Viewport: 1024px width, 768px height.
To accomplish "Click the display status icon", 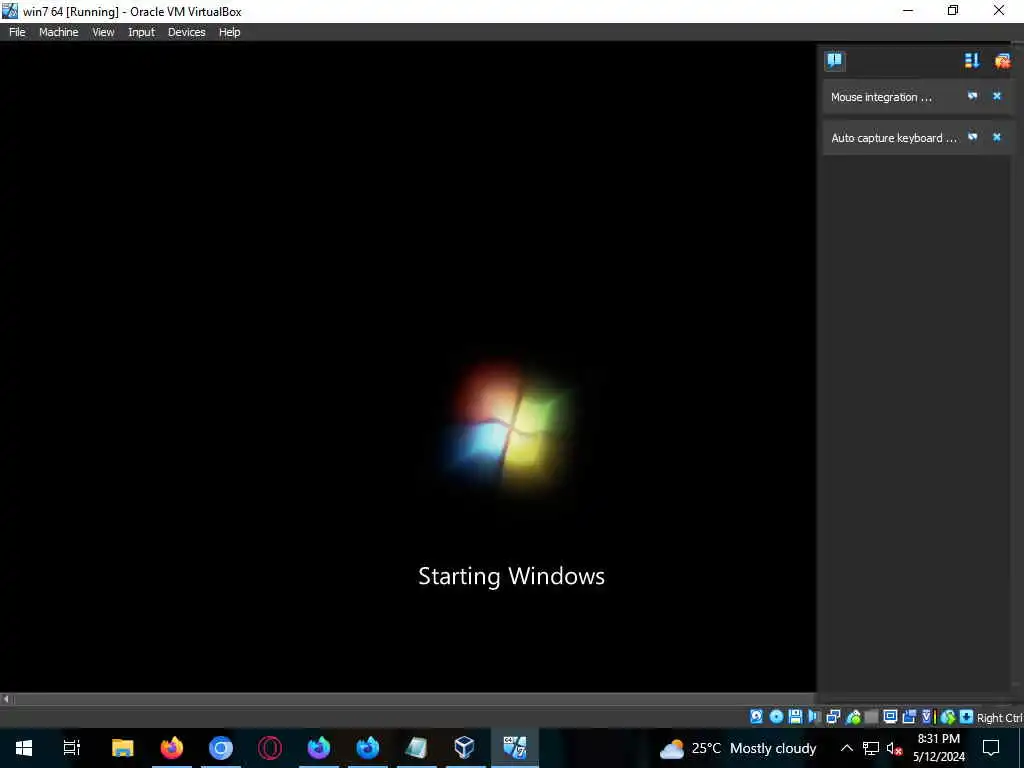I will pos(890,716).
